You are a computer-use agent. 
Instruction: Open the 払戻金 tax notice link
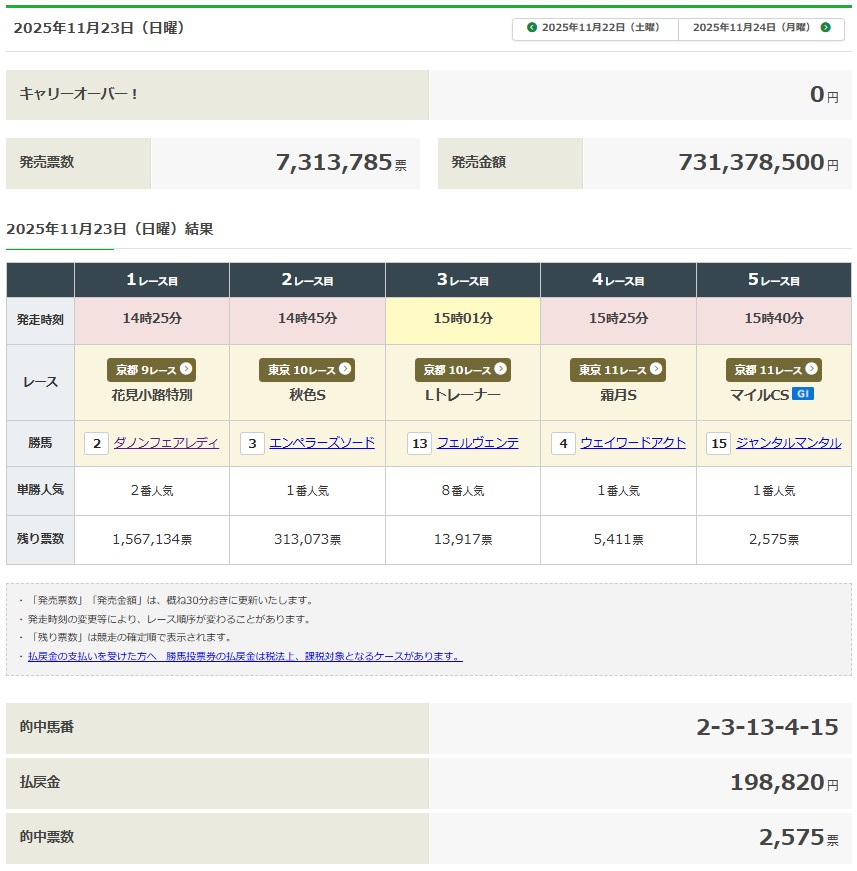tap(245, 656)
